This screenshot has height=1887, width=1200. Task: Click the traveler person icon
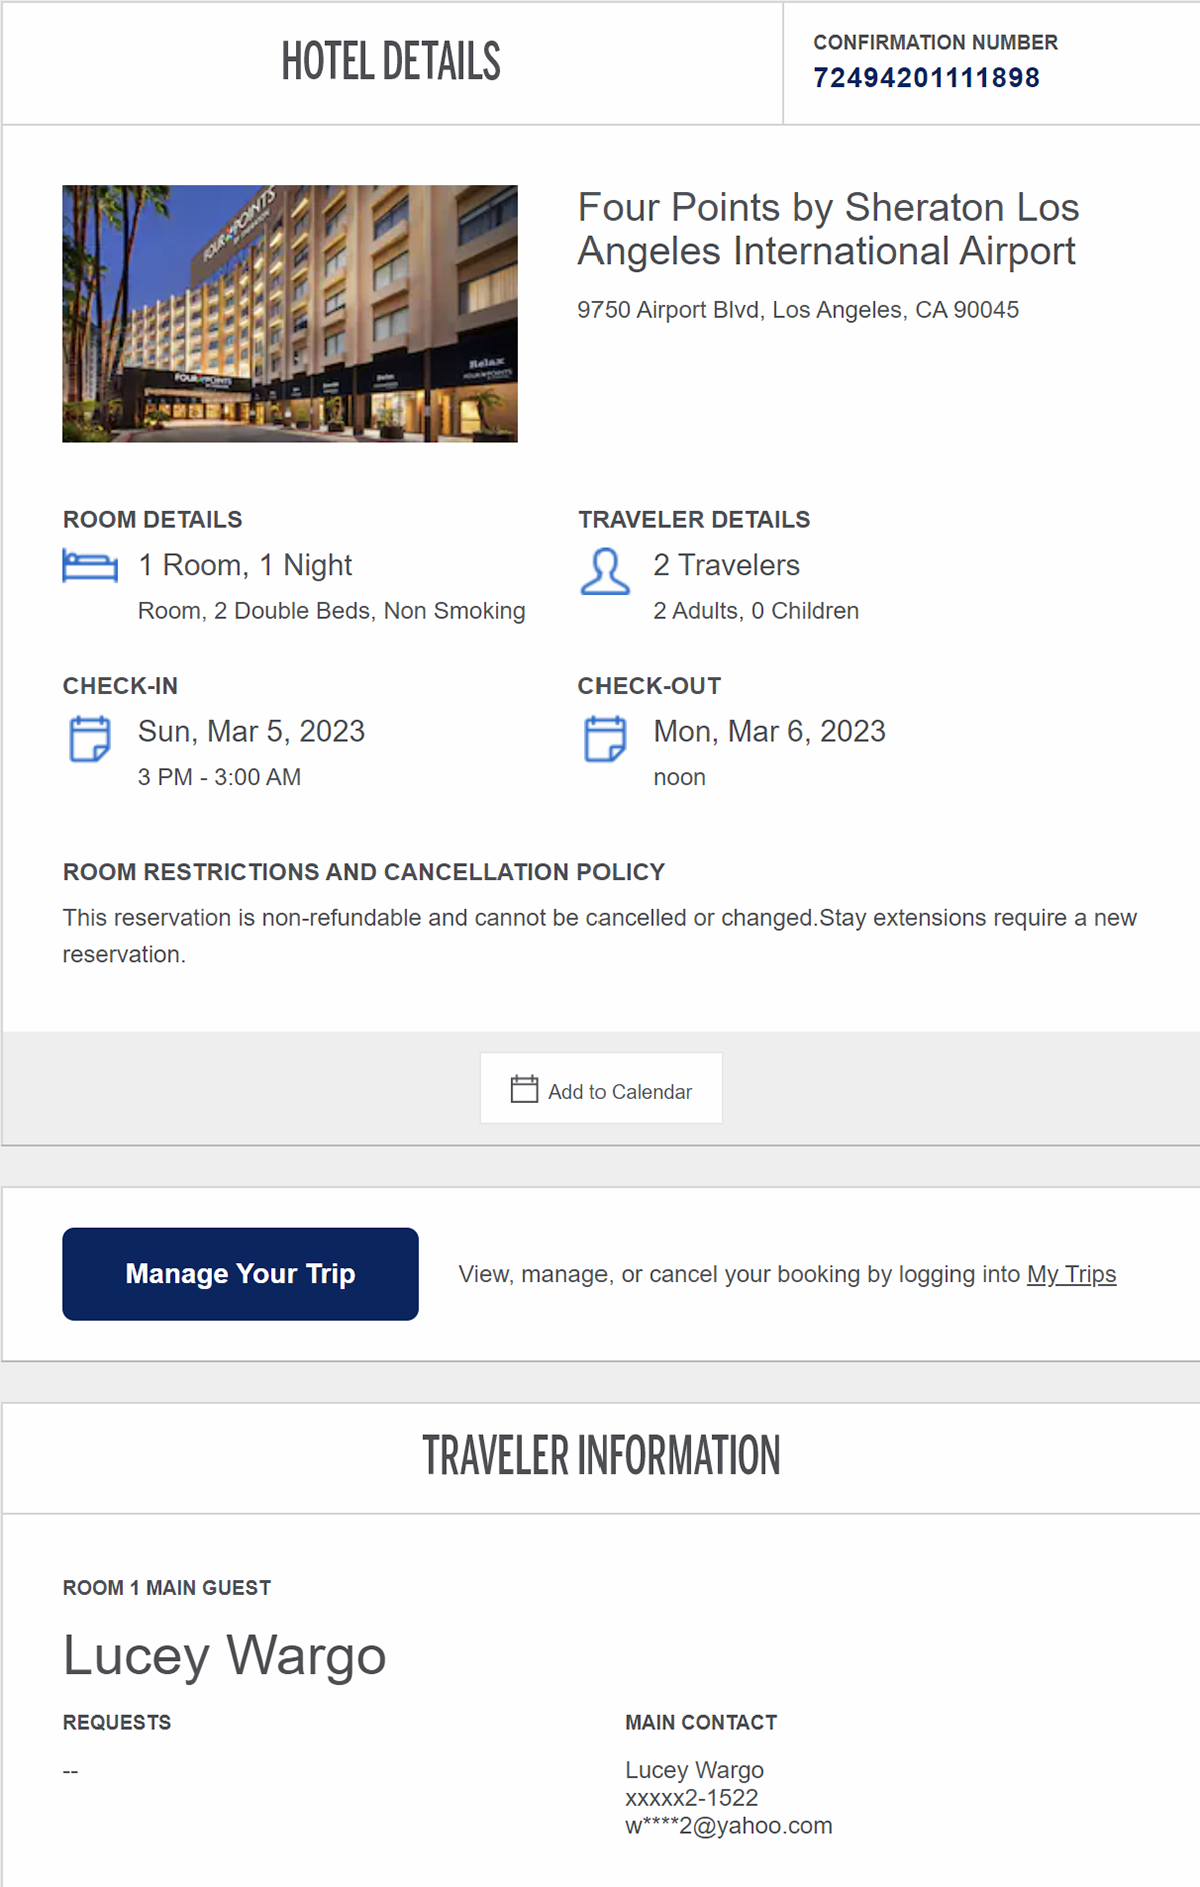[605, 571]
